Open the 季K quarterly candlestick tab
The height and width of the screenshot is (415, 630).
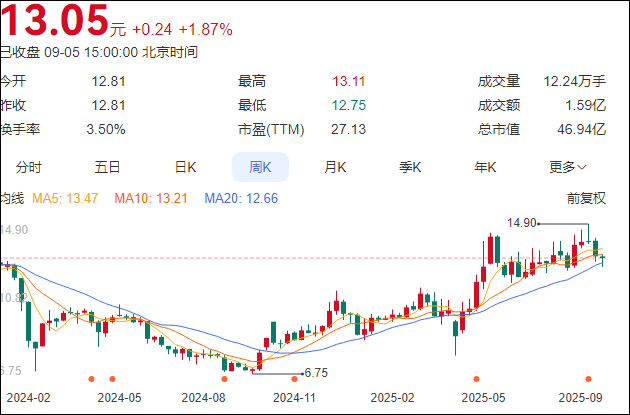tap(410, 167)
